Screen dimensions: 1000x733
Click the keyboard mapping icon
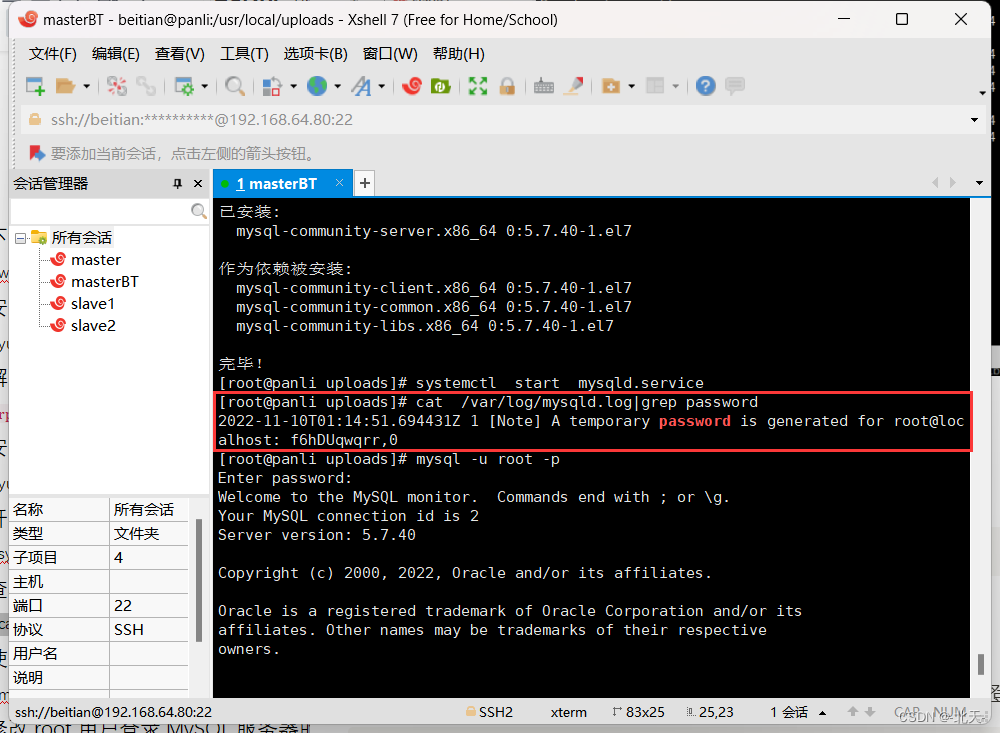pyautogui.click(x=543, y=85)
